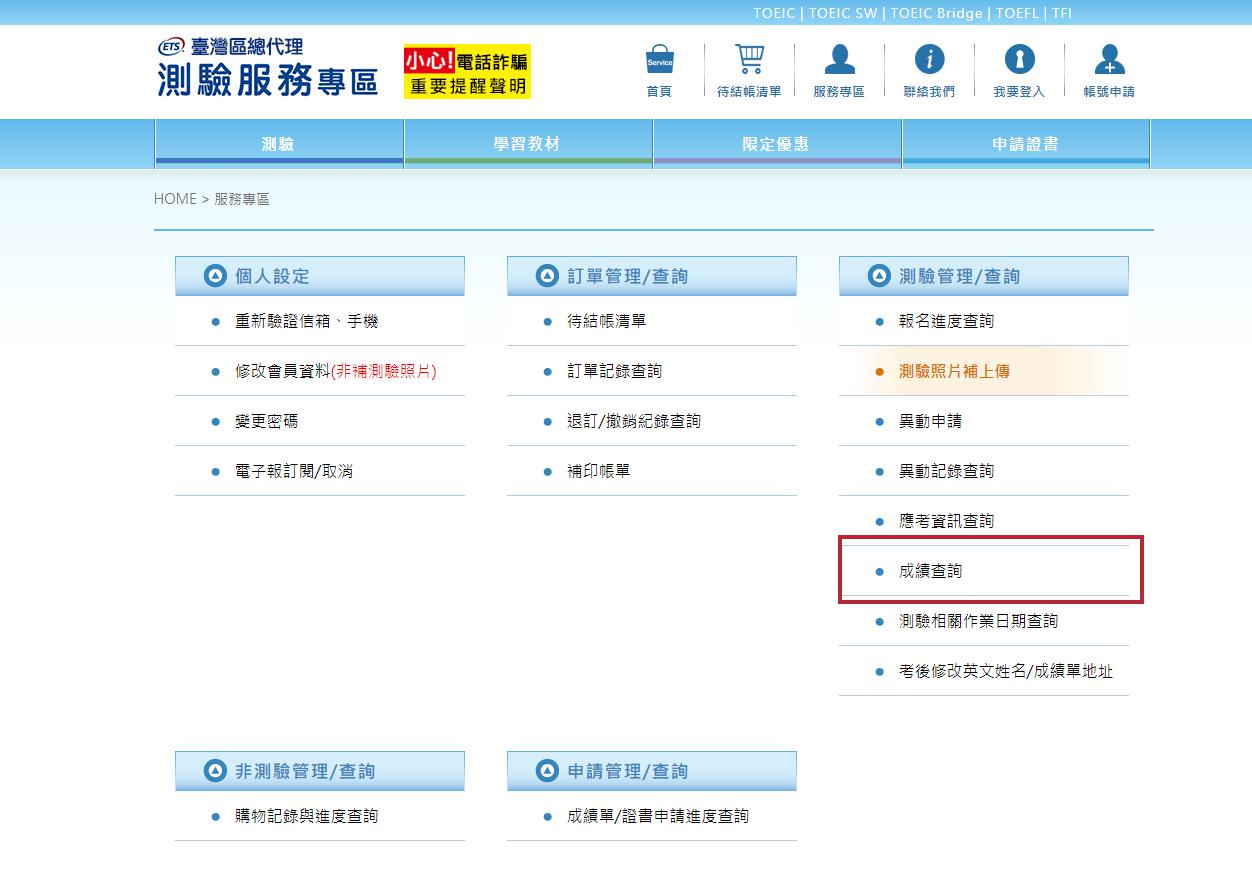Screen dimensions: 1252x886
Task: Collapse the 非測驗管理/查詢 section arrow
Action: tap(215, 771)
